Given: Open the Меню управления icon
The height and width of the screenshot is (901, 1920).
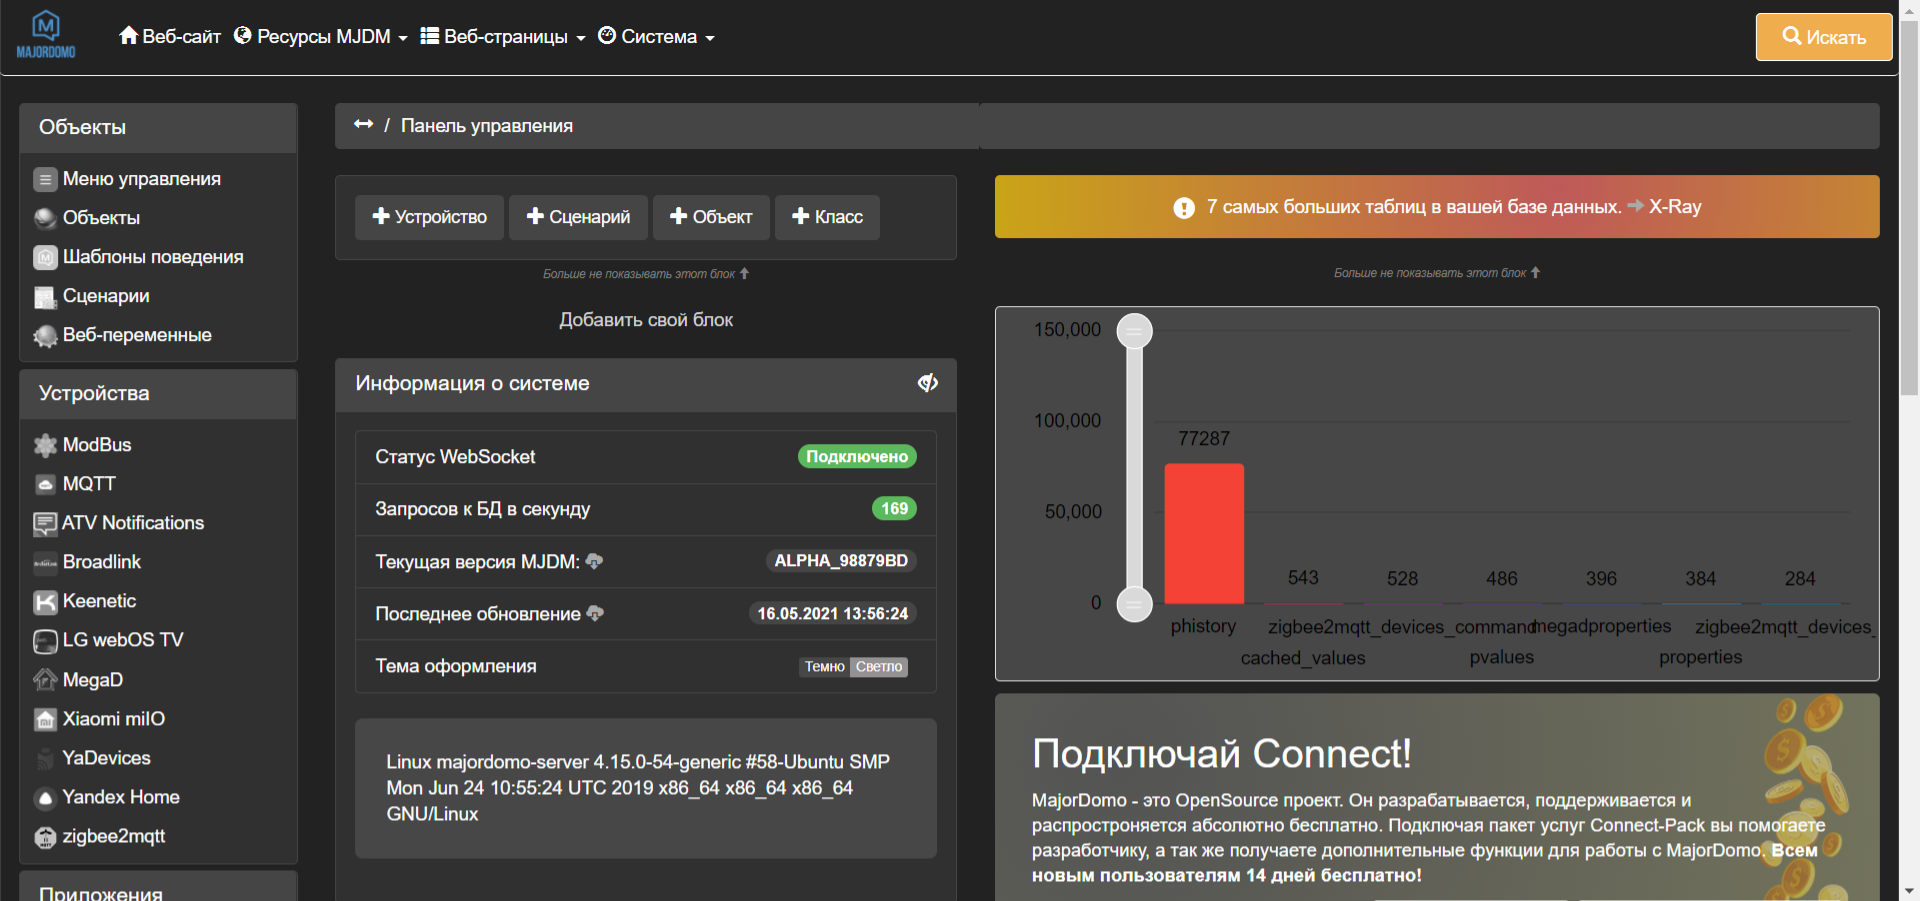Looking at the screenshot, I should click(45, 179).
